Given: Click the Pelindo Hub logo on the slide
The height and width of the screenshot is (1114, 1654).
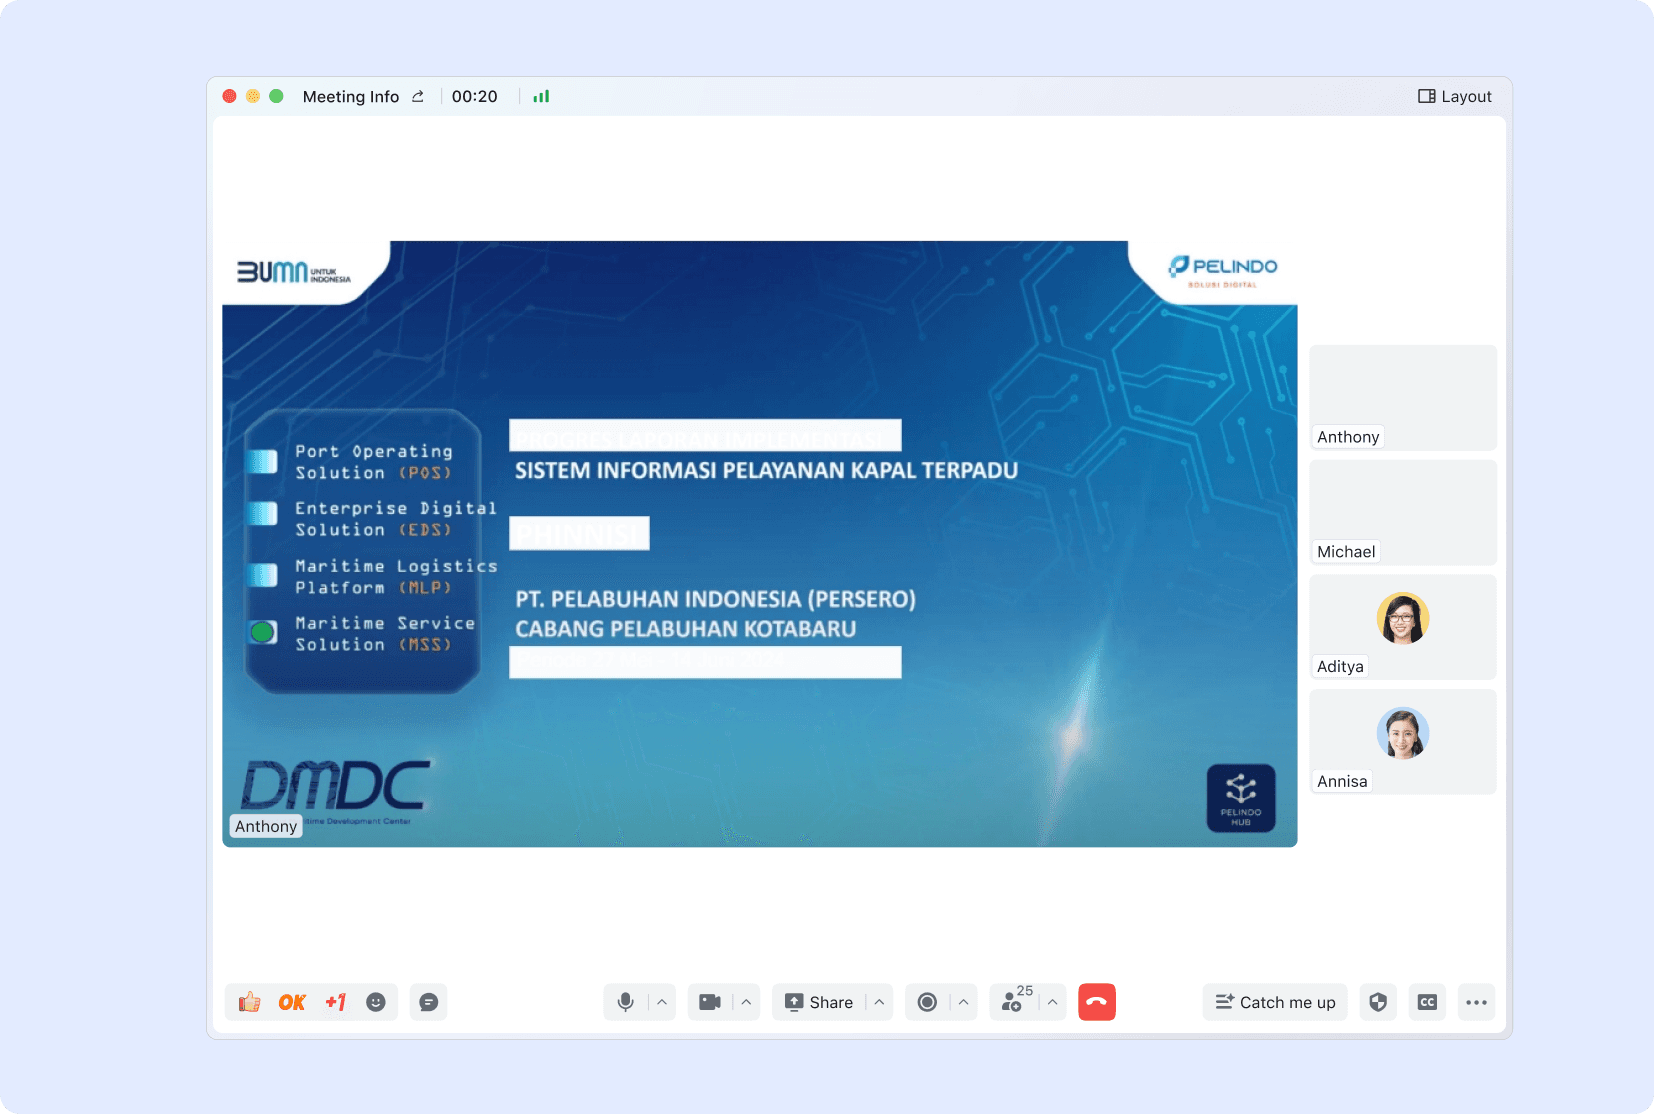Looking at the screenshot, I should pos(1241,798).
